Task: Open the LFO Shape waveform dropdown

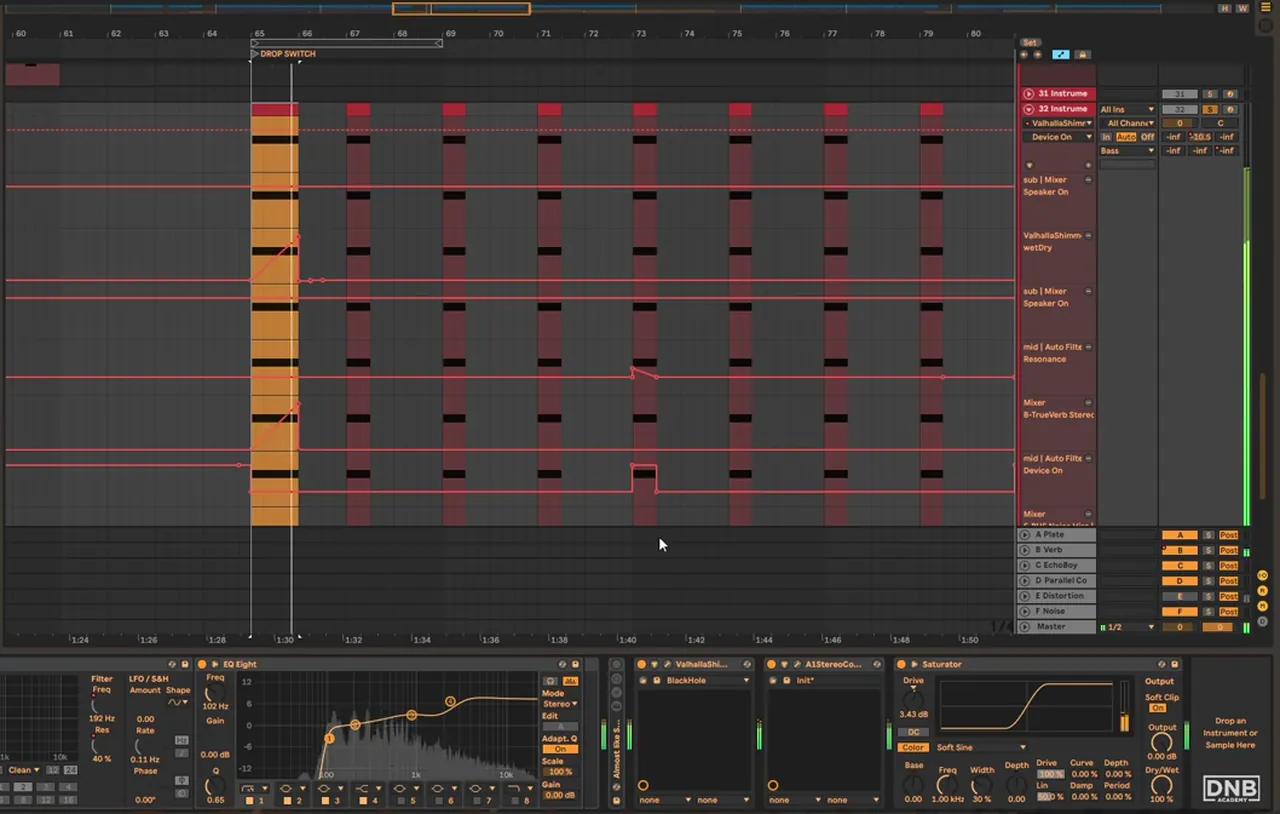Action: 178,702
